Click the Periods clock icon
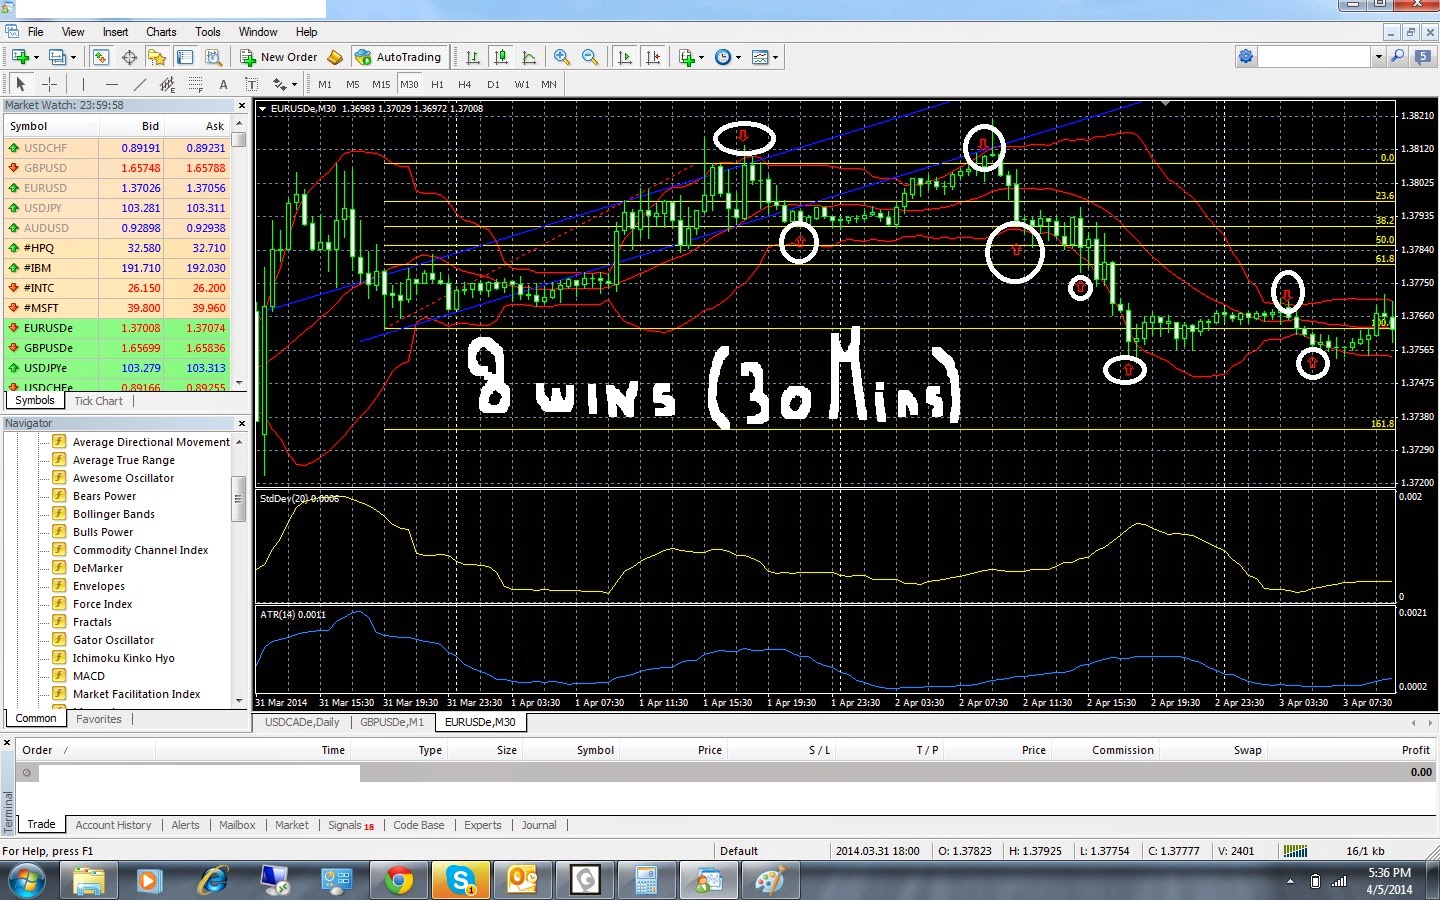Image resolution: width=1440 pixels, height=900 pixels. coord(723,57)
